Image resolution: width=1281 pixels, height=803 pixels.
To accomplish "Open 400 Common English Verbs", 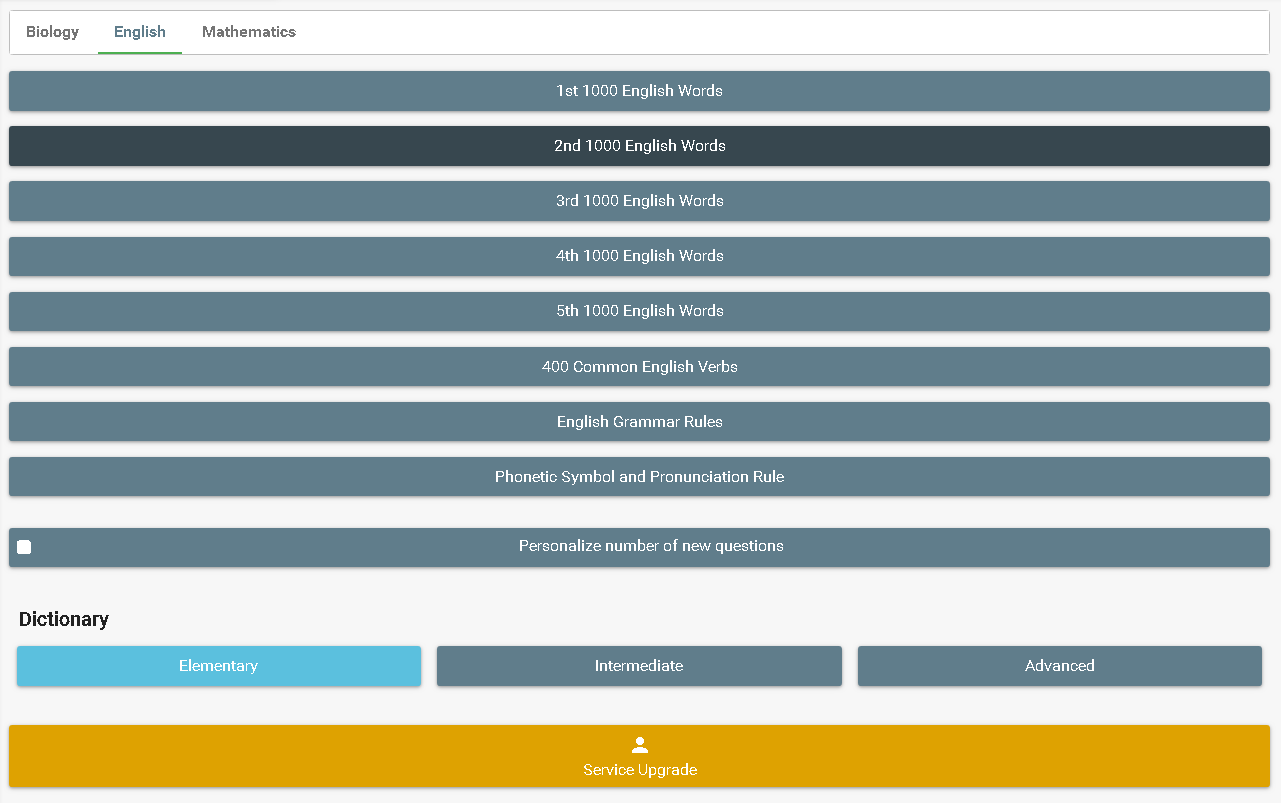I will pyautogui.click(x=639, y=367).
